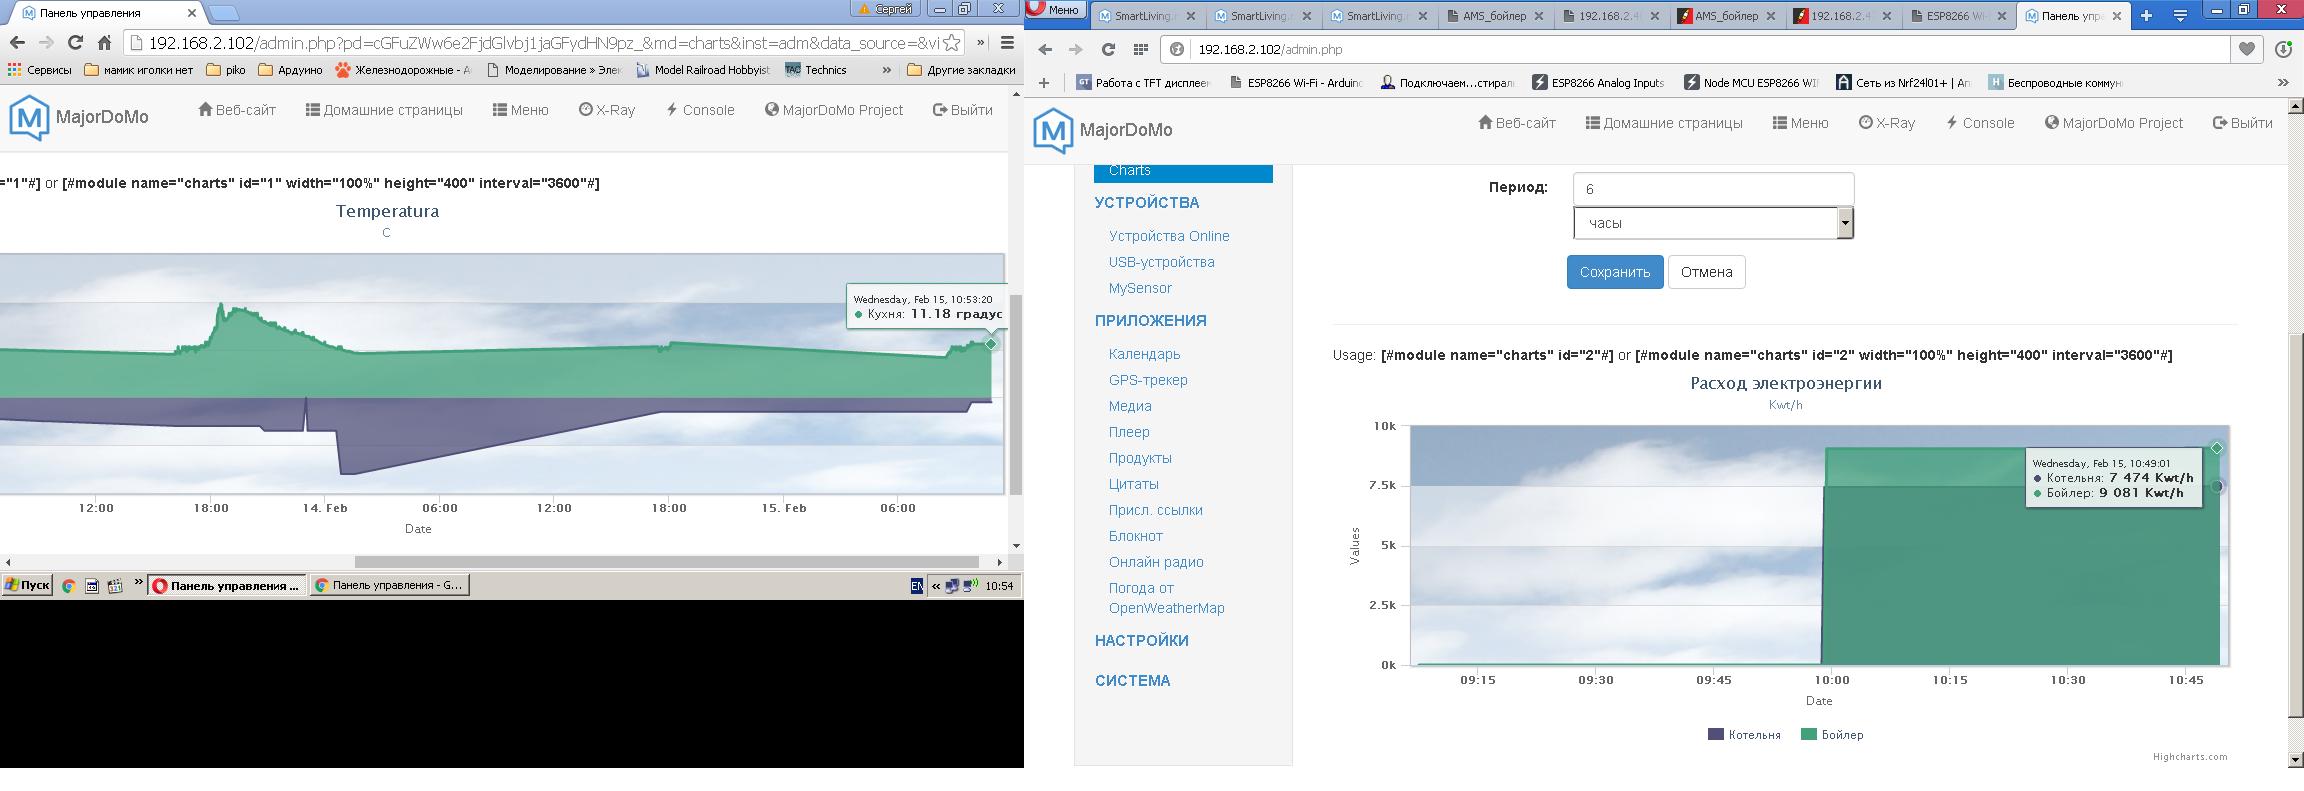Expand the Chrome bookmarks bar overflow chevron
This screenshot has height=791, width=2304.
pos(886,70)
